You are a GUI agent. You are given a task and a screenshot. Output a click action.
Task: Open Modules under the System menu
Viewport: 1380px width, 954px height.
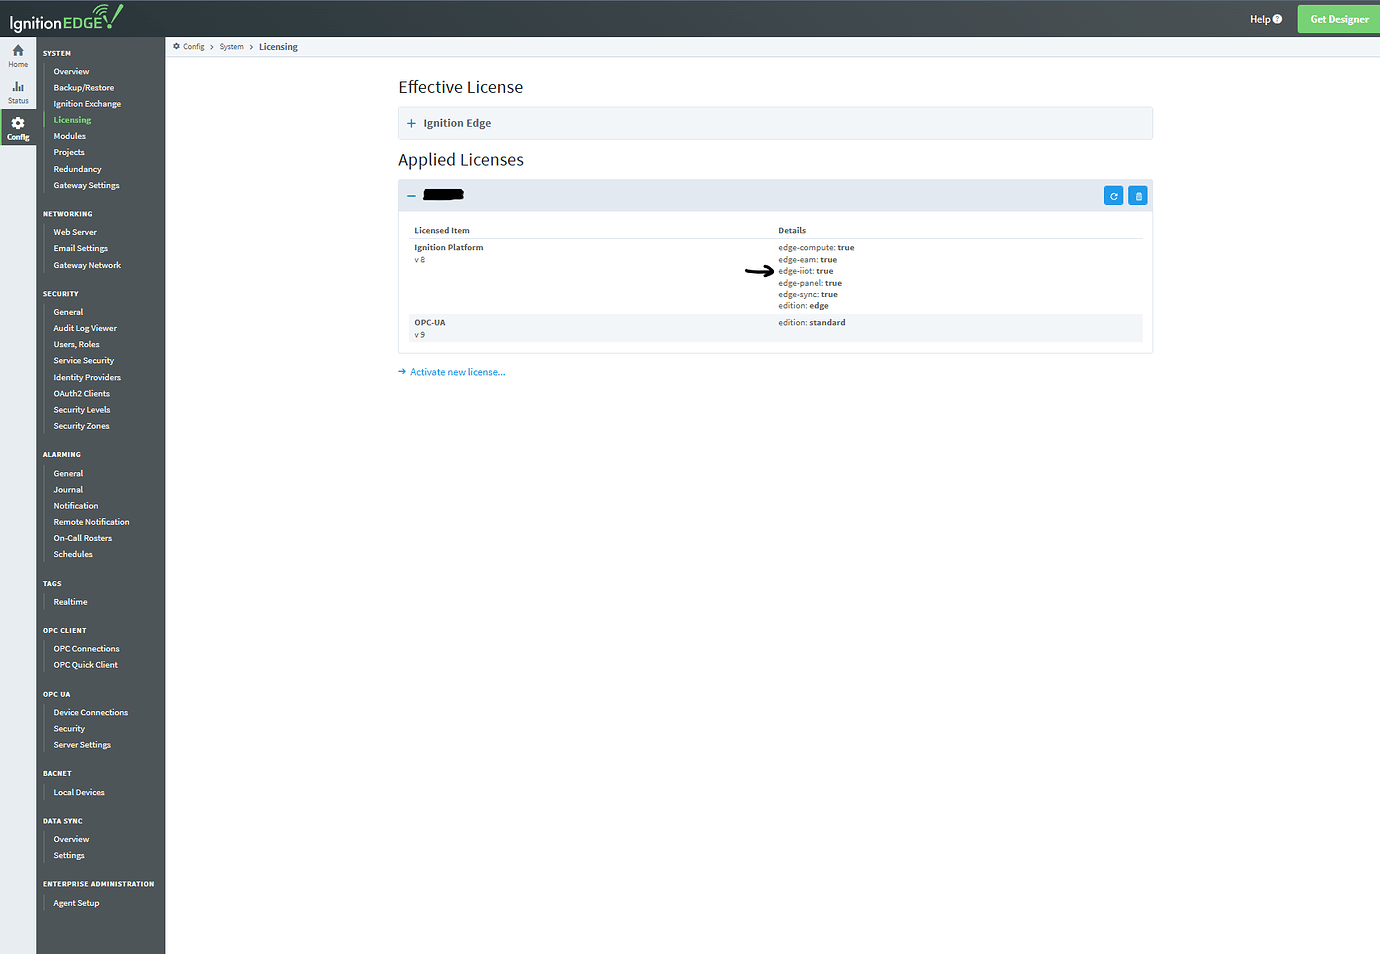click(x=71, y=135)
